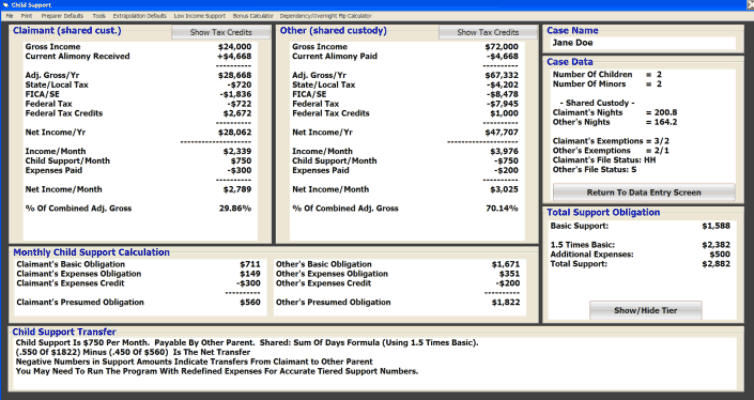
Task: Click the Jane Doe case name field
Action: click(642, 43)
